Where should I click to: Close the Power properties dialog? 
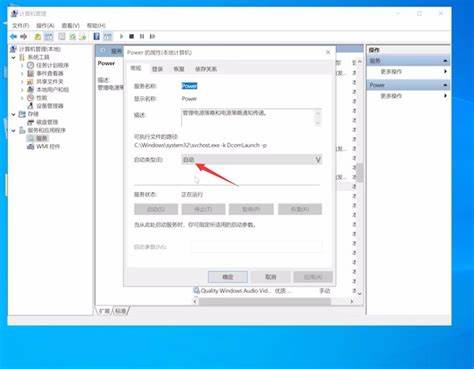(x=328, y=52)
